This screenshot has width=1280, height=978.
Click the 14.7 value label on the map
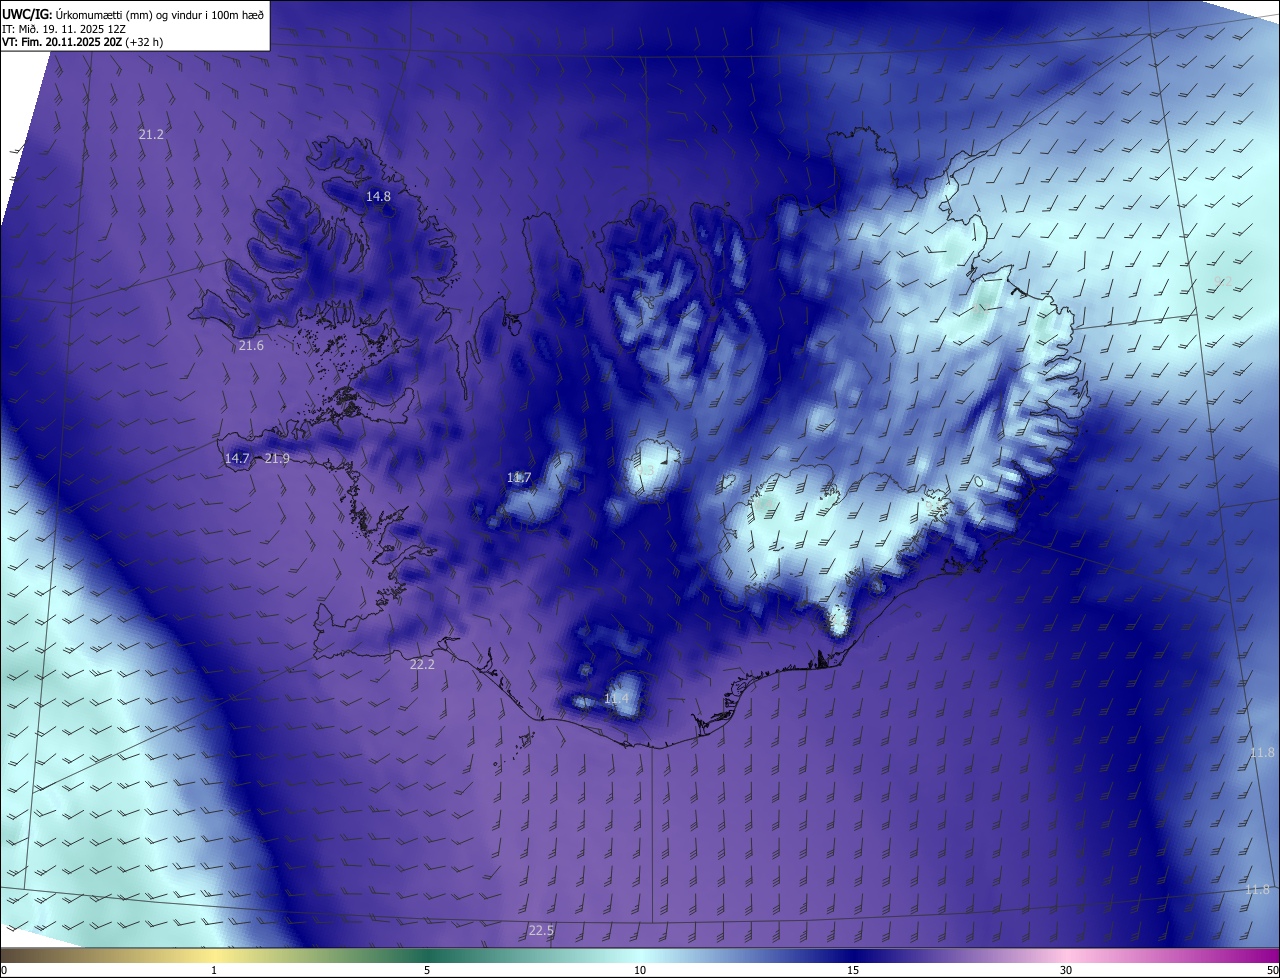tap(237, 459)
